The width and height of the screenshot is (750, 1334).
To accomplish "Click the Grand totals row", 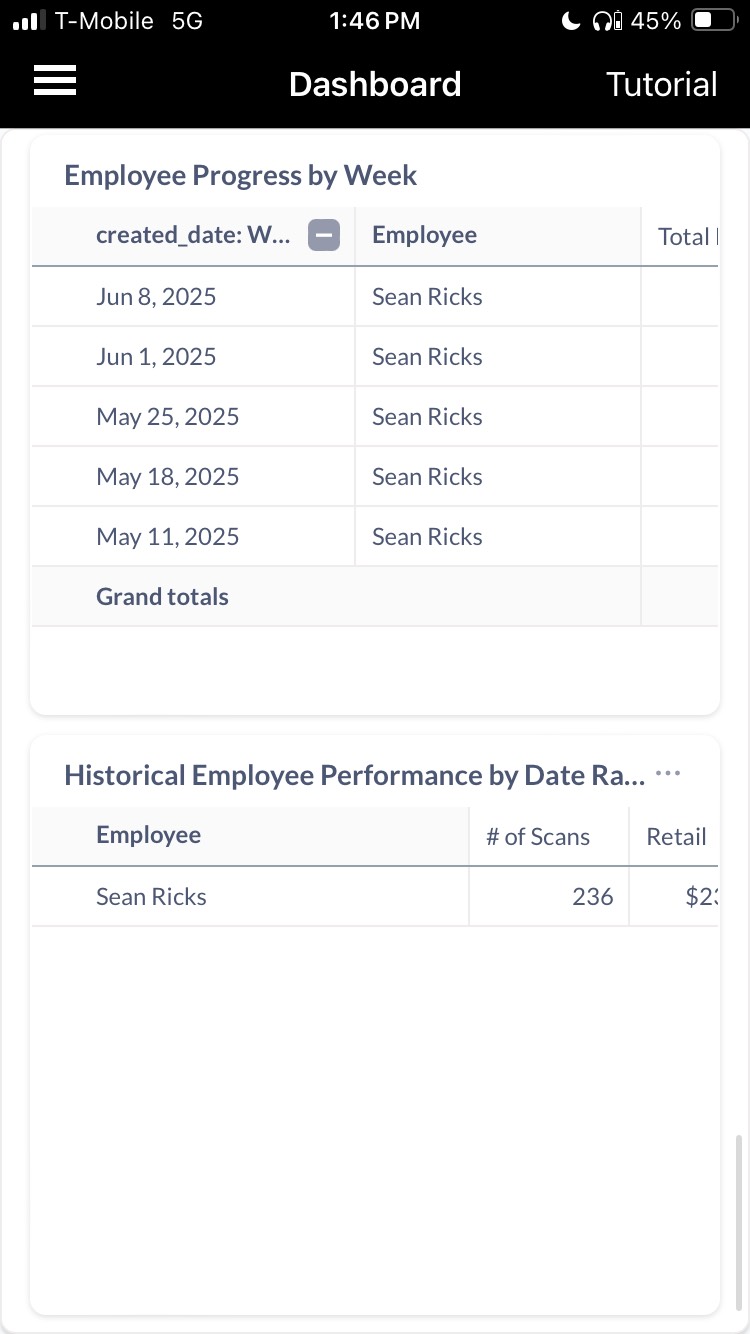I will [x=162, y=597].
